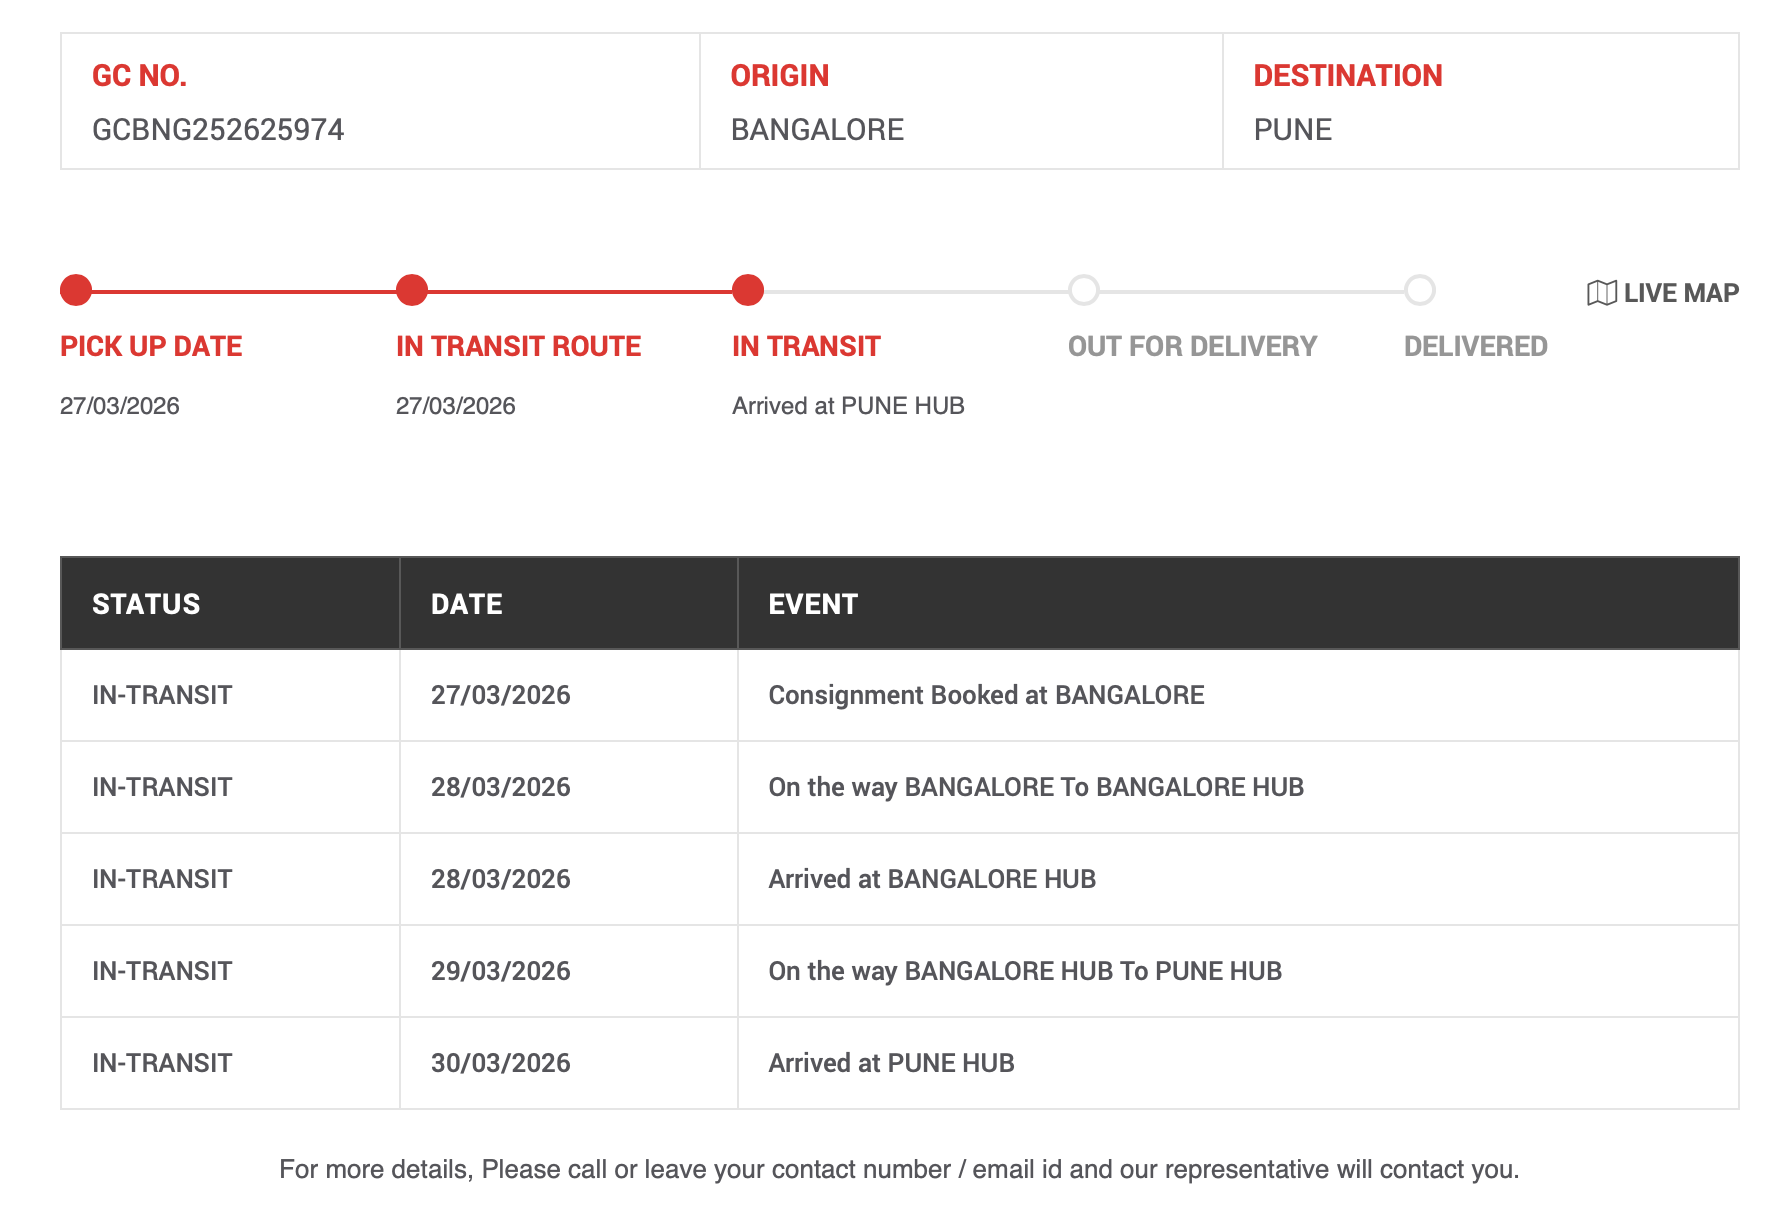1784x1210 pixels.
Task: Click the On the way BANGALORE To BANGALORE HUB event
Action: tap(1036, 787)
